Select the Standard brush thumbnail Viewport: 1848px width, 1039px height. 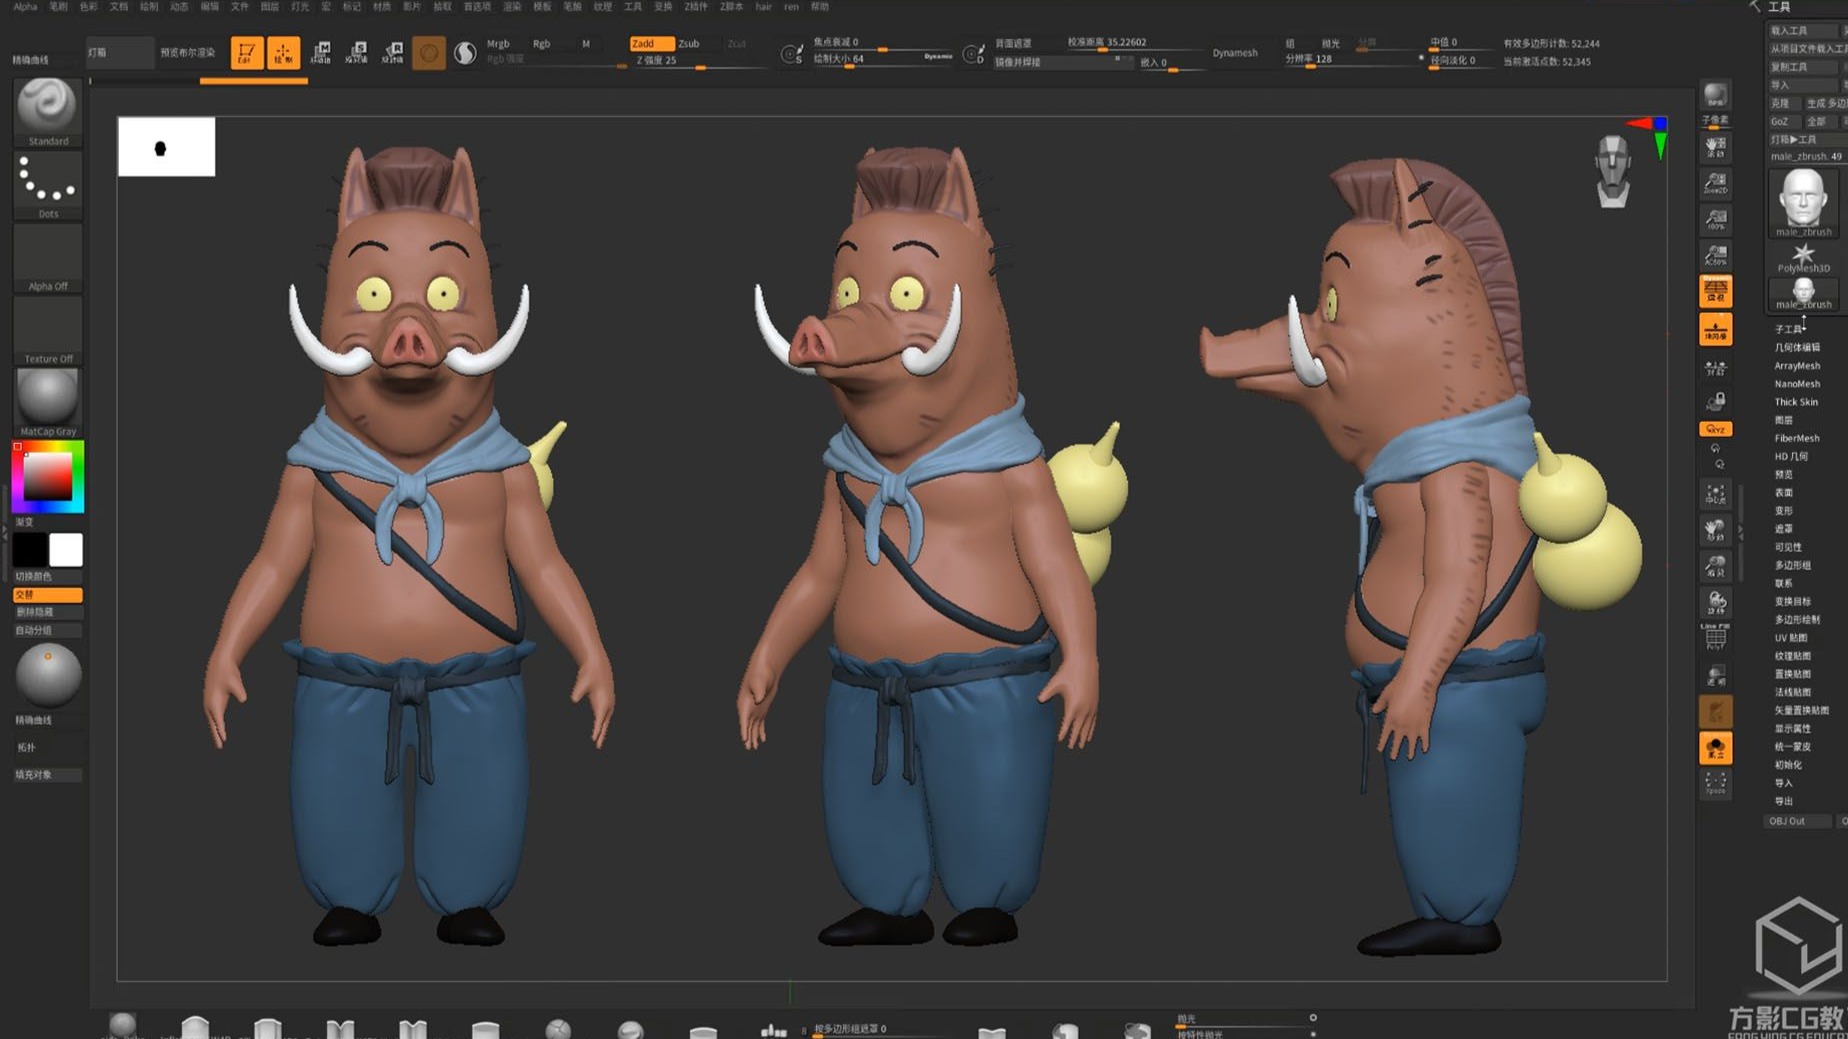point(47,110)
